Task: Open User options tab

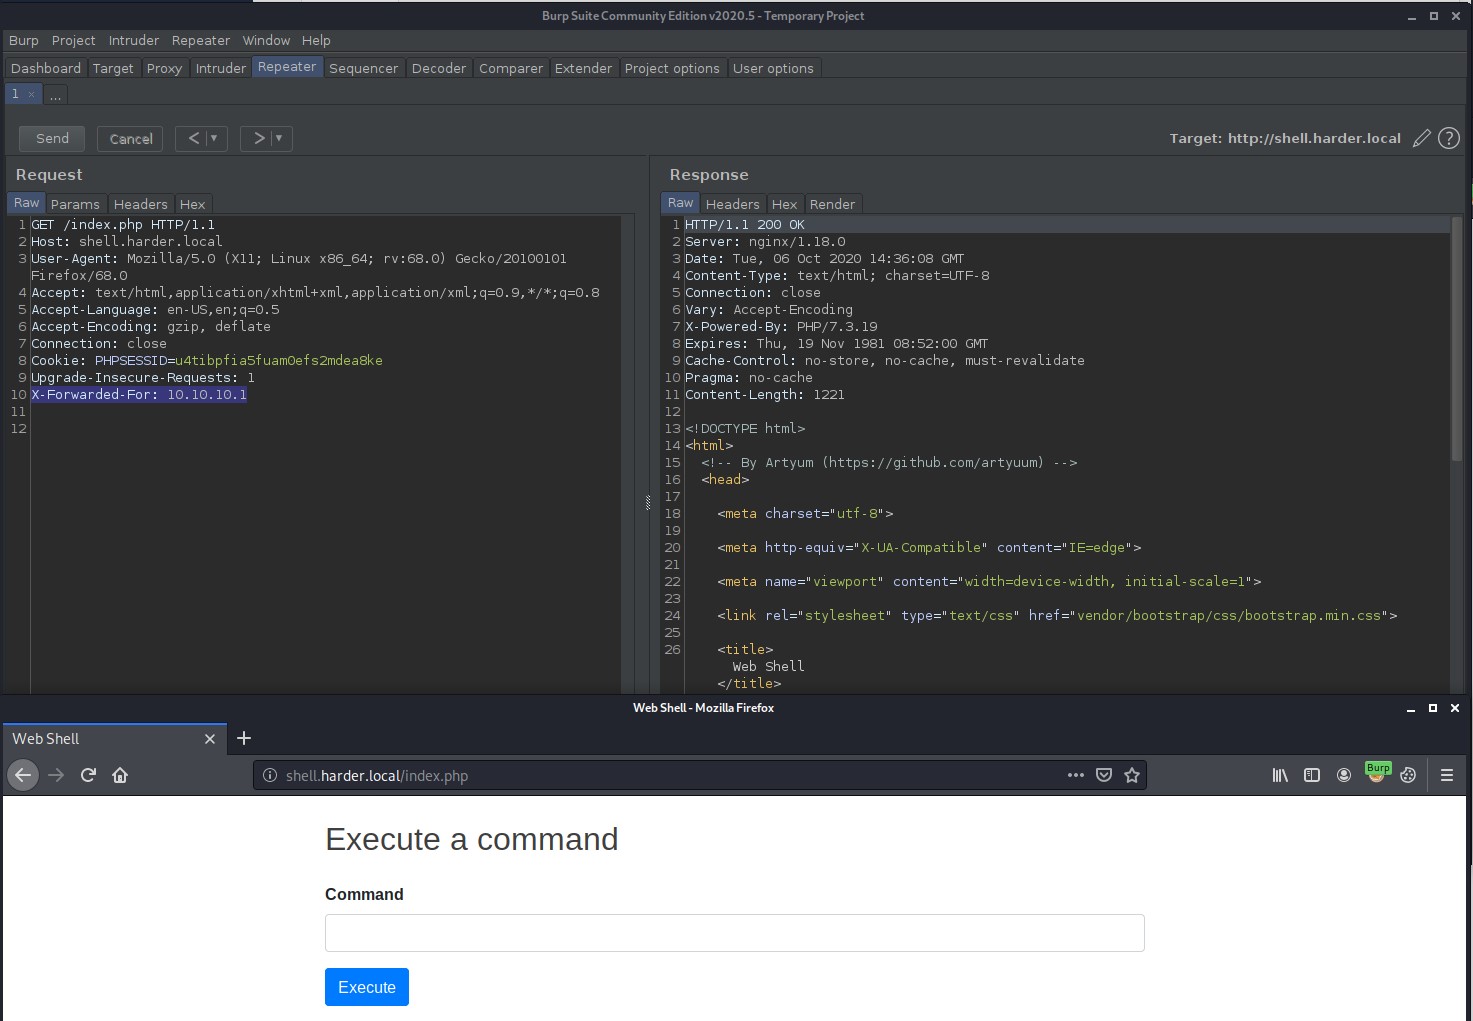Action: [x=773, y=68]
